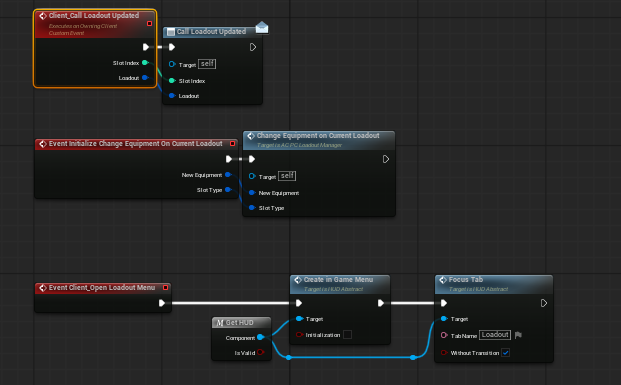This screenshot has width=621, height=385.
Task: Select the Call Loadout Updated node title
Action: [x=211, y=31]
